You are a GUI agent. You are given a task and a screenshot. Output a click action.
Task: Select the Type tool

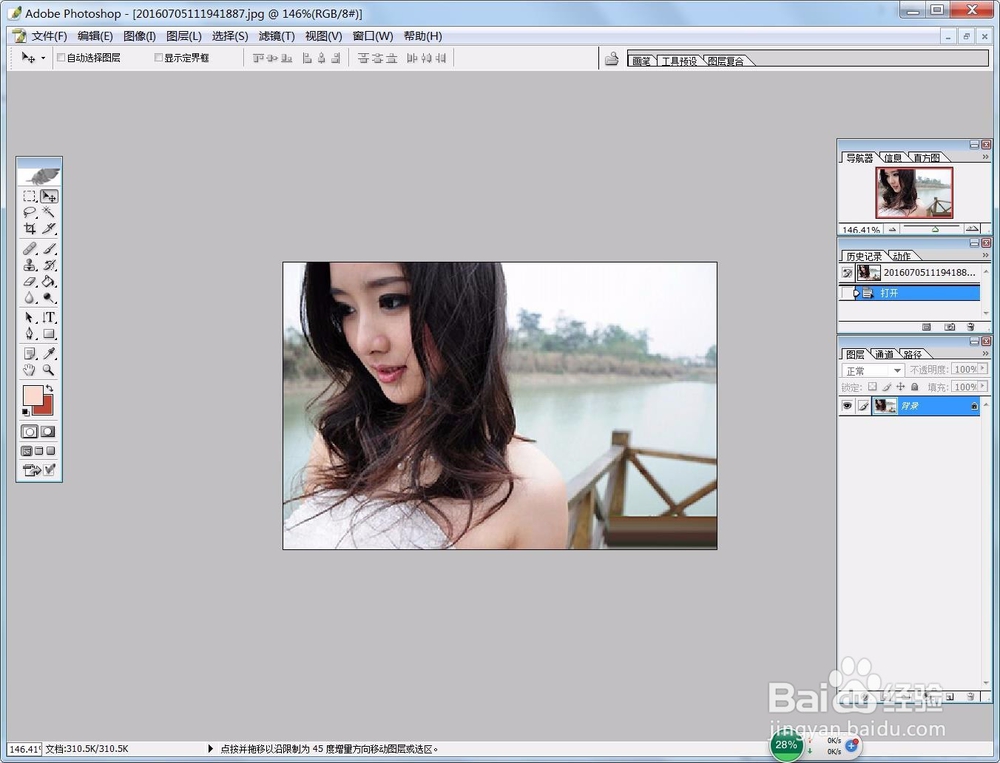pos(49,317)
